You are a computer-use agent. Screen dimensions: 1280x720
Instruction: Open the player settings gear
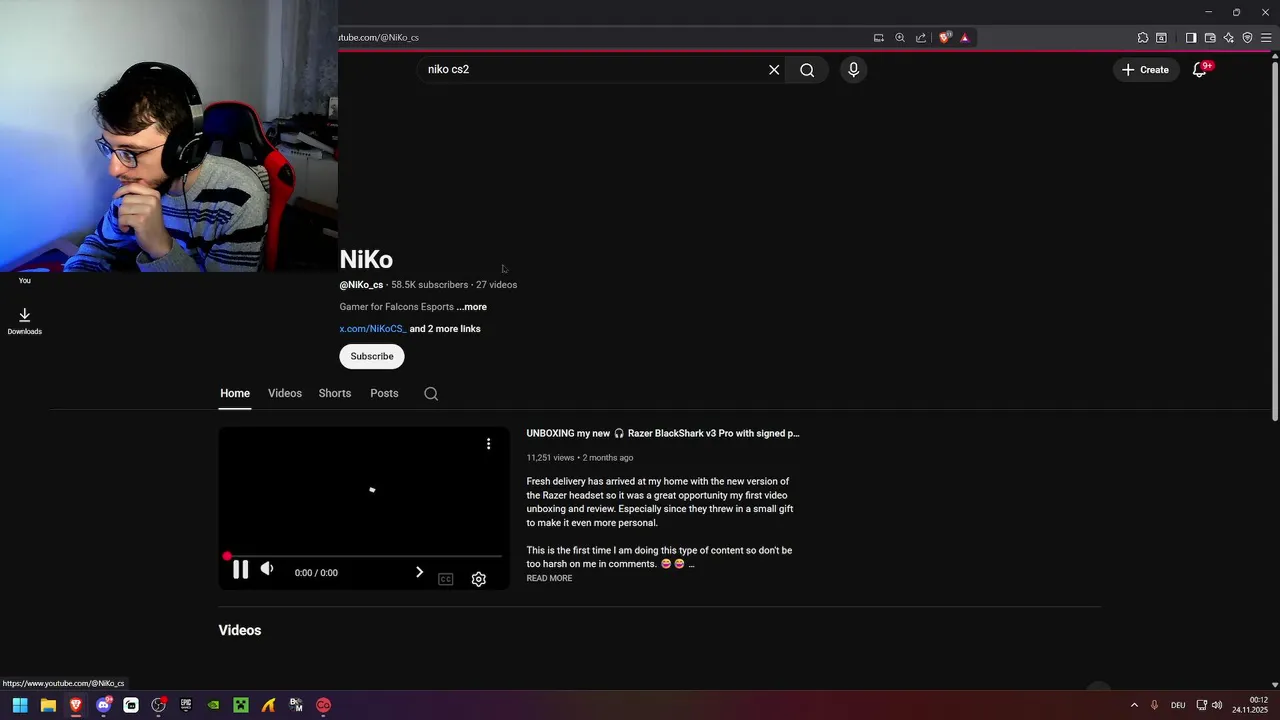[479, 579]
